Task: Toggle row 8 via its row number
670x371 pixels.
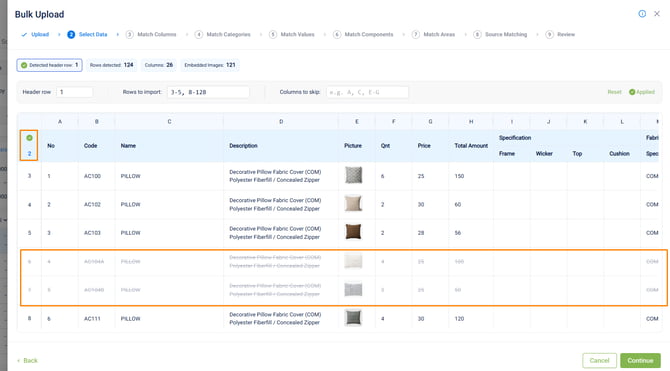Action: (29, 318)
